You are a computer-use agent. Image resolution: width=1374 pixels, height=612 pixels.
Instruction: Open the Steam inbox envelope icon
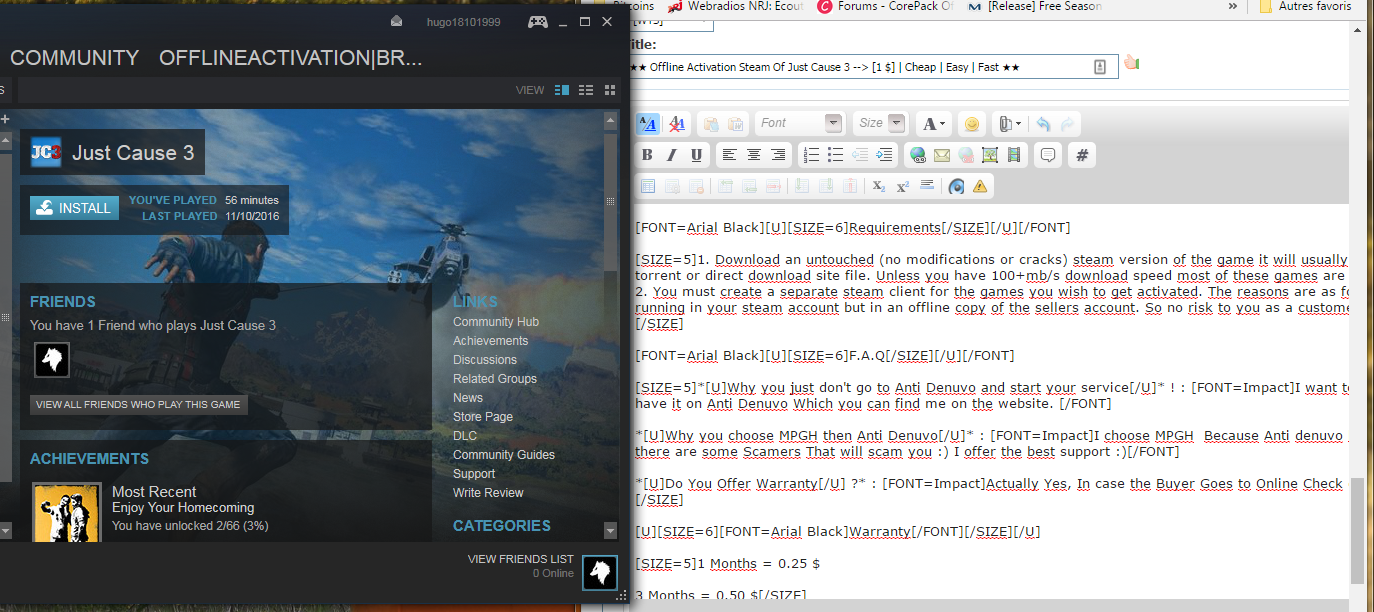coord(397,21)
